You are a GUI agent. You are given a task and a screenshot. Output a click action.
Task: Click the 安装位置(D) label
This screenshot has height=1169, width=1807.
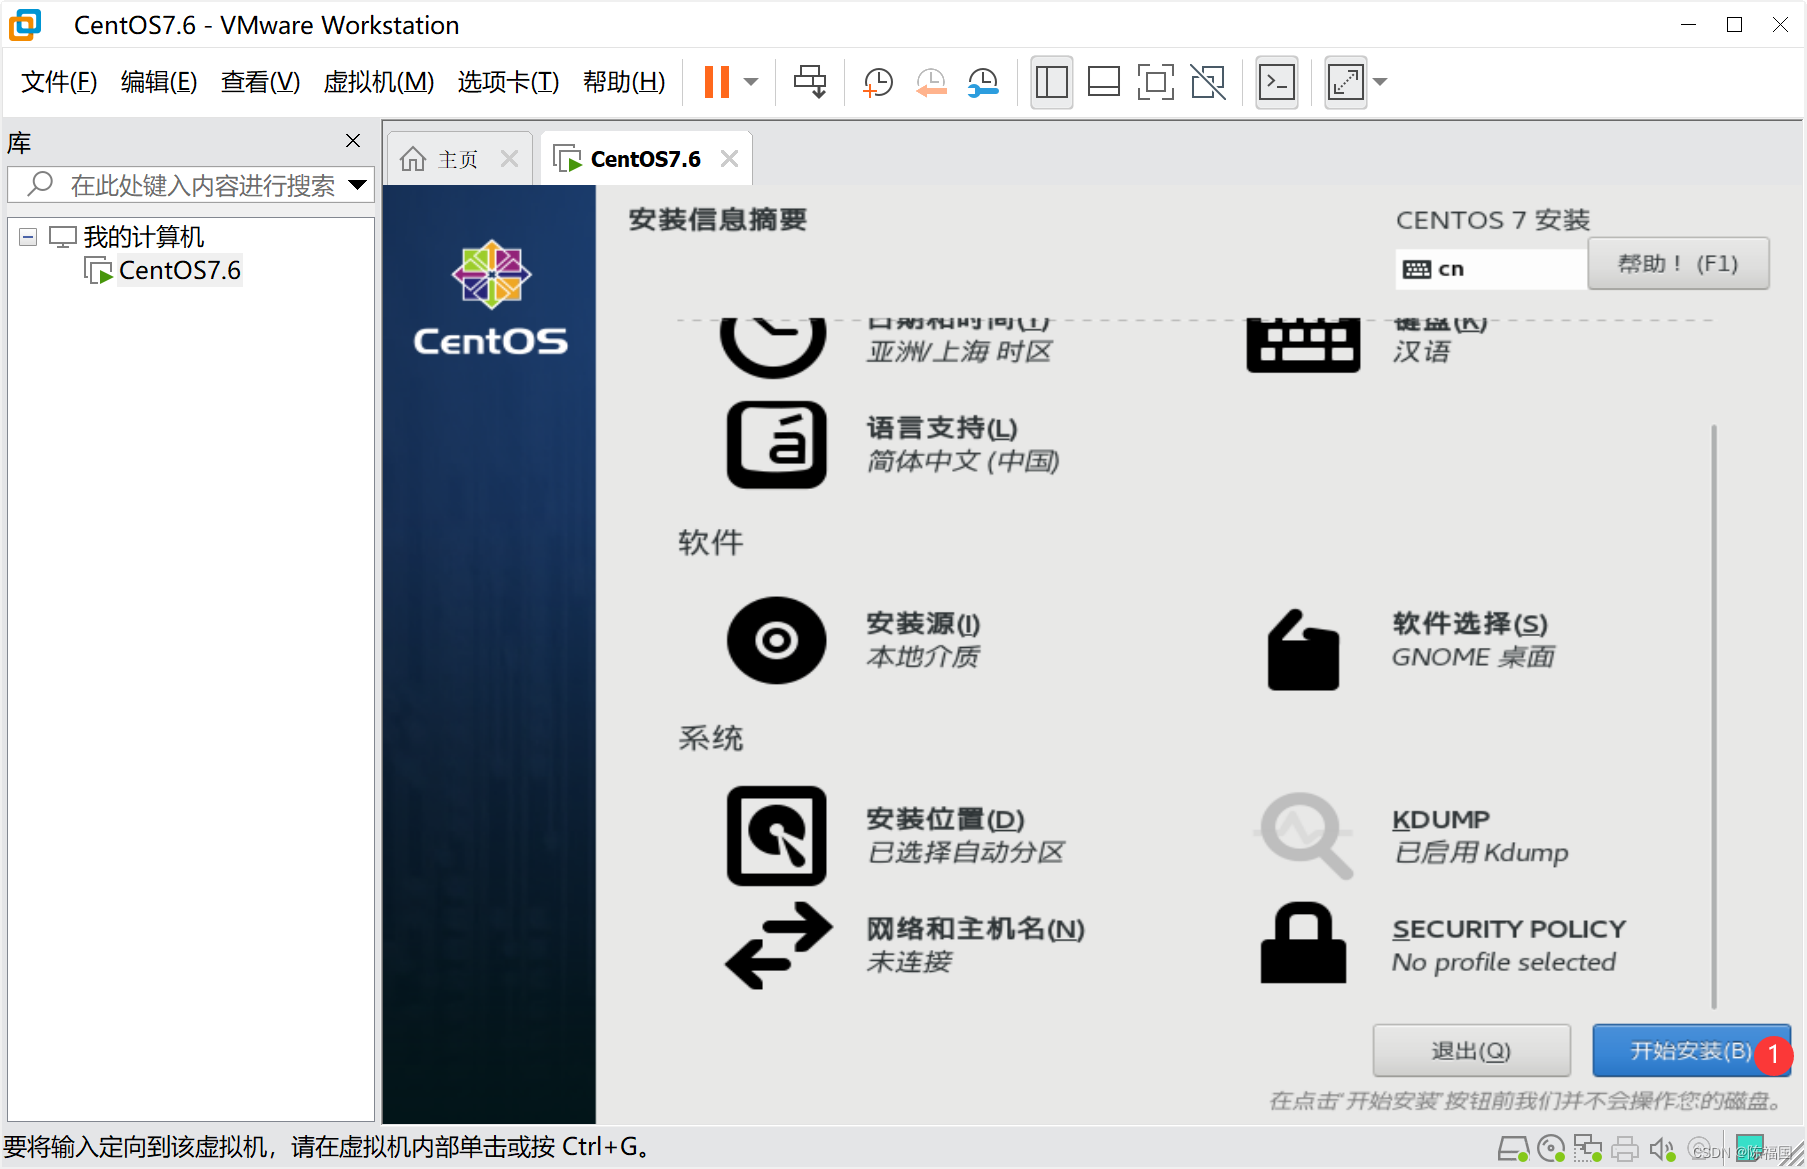coord(945,820)
